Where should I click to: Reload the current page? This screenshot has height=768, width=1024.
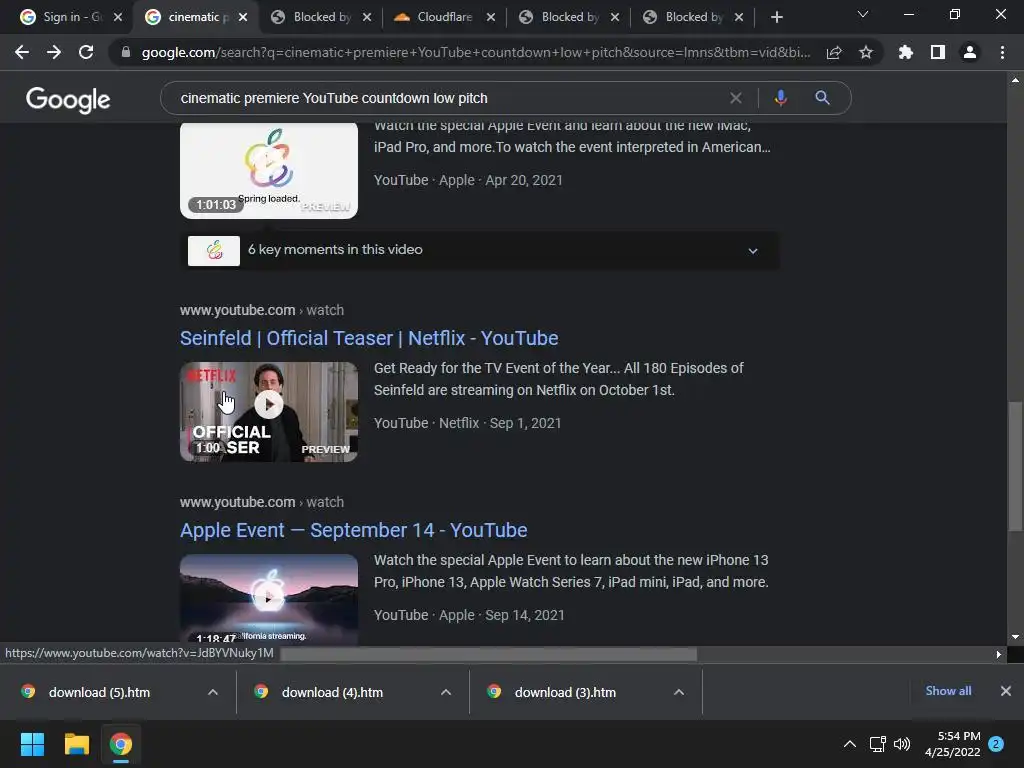[x=86, y=52]
